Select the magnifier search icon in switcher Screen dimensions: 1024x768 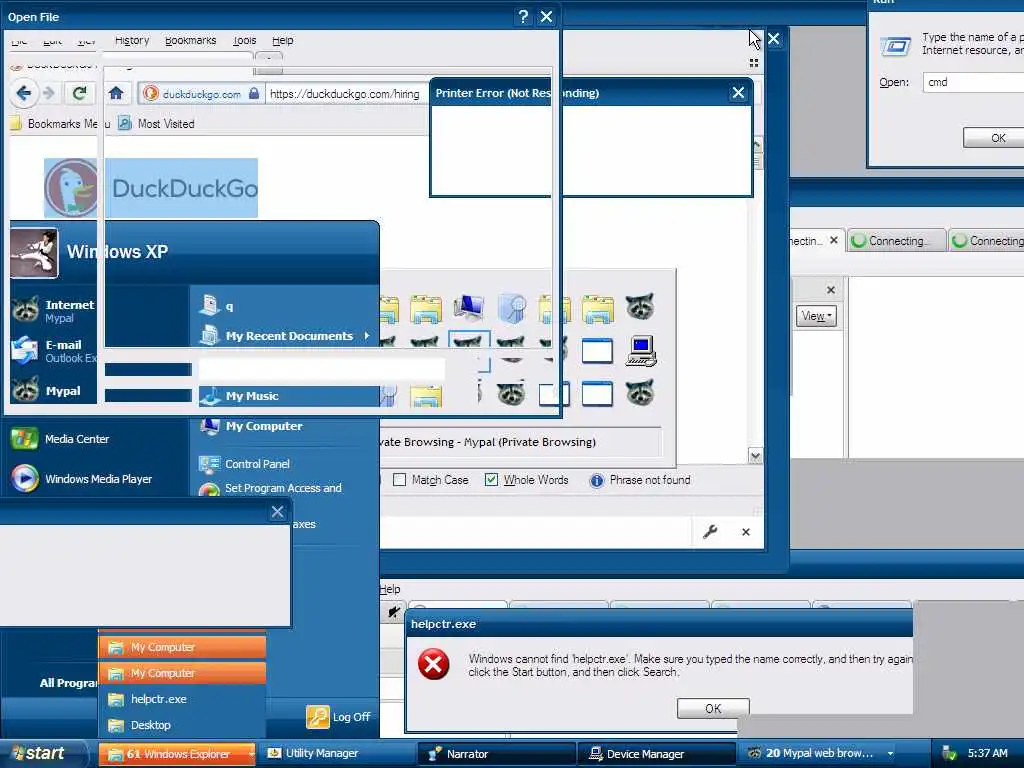[x=512, y=308]
